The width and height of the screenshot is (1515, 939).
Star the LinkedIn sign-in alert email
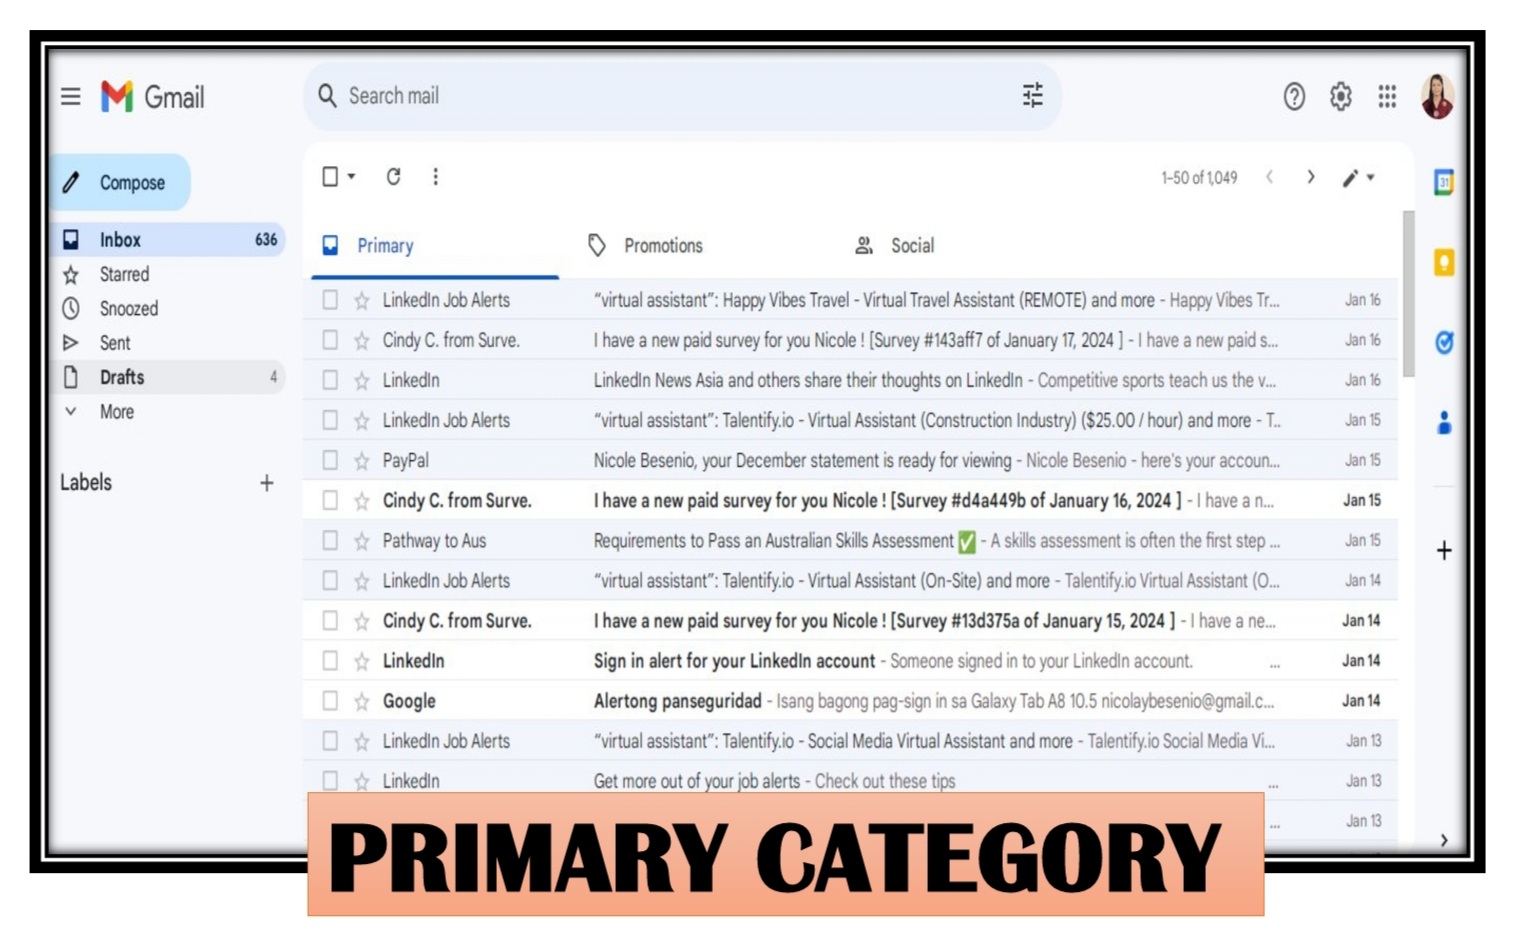tap(362, 661)
